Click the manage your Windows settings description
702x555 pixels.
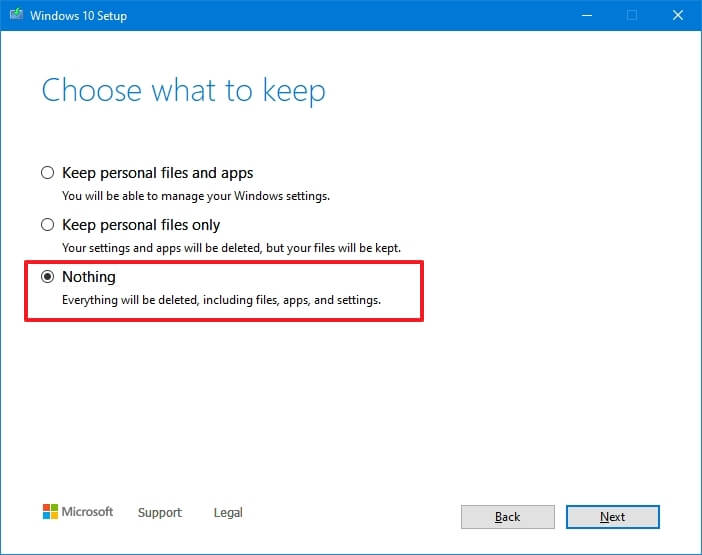195,196
